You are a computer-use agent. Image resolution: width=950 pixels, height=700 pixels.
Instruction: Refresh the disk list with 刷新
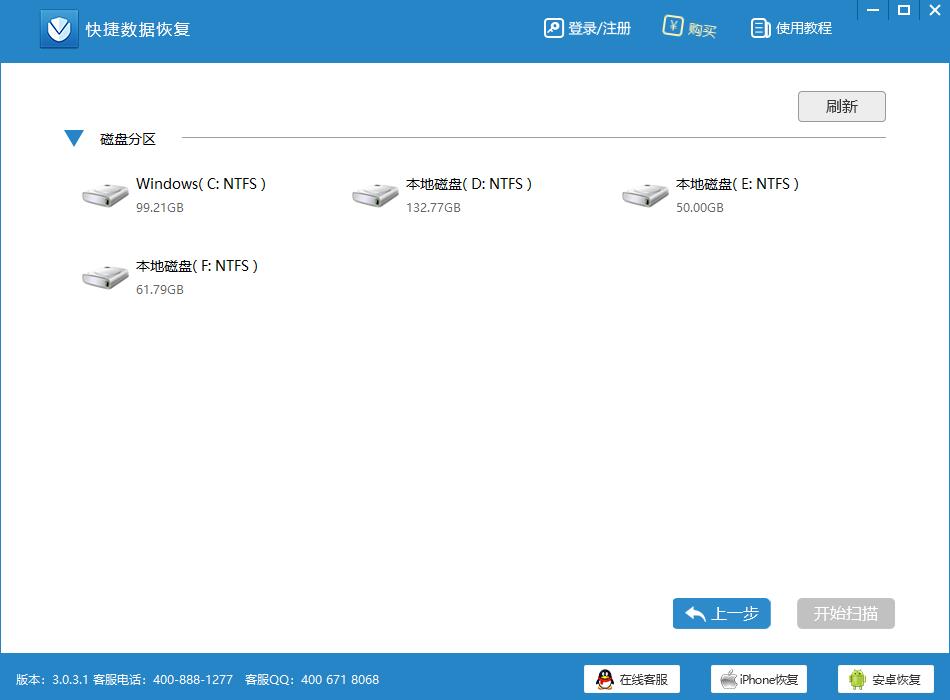[x=842, y=107]
